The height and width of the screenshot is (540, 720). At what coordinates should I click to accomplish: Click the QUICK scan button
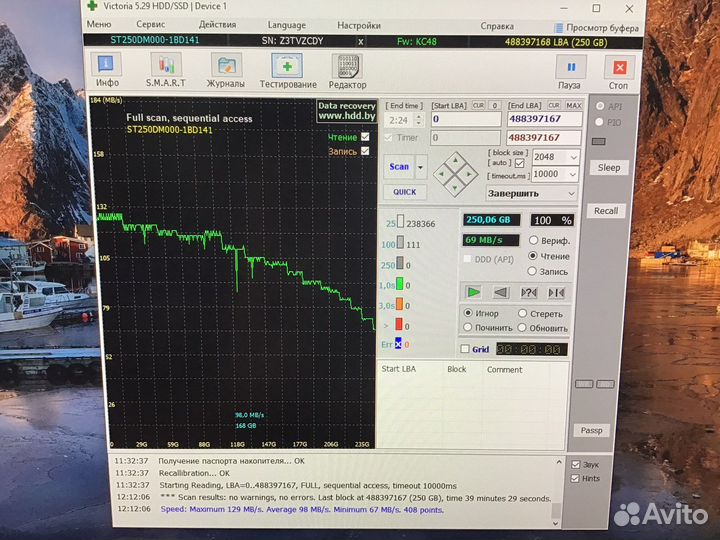click(x=404, y=192)
